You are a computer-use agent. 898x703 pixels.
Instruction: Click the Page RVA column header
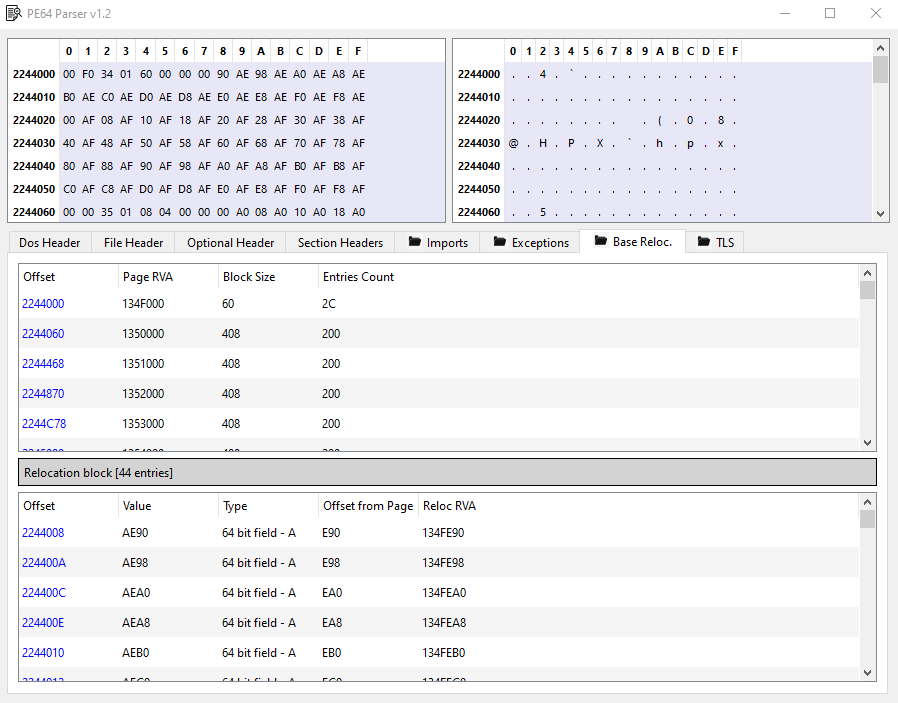pos(148,277)
